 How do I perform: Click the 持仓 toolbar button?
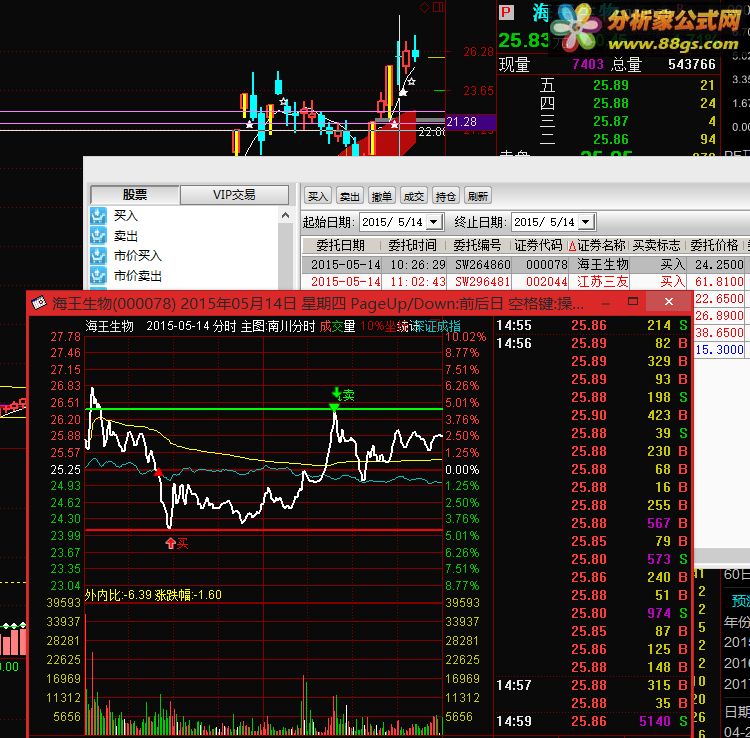click(446, 196)
